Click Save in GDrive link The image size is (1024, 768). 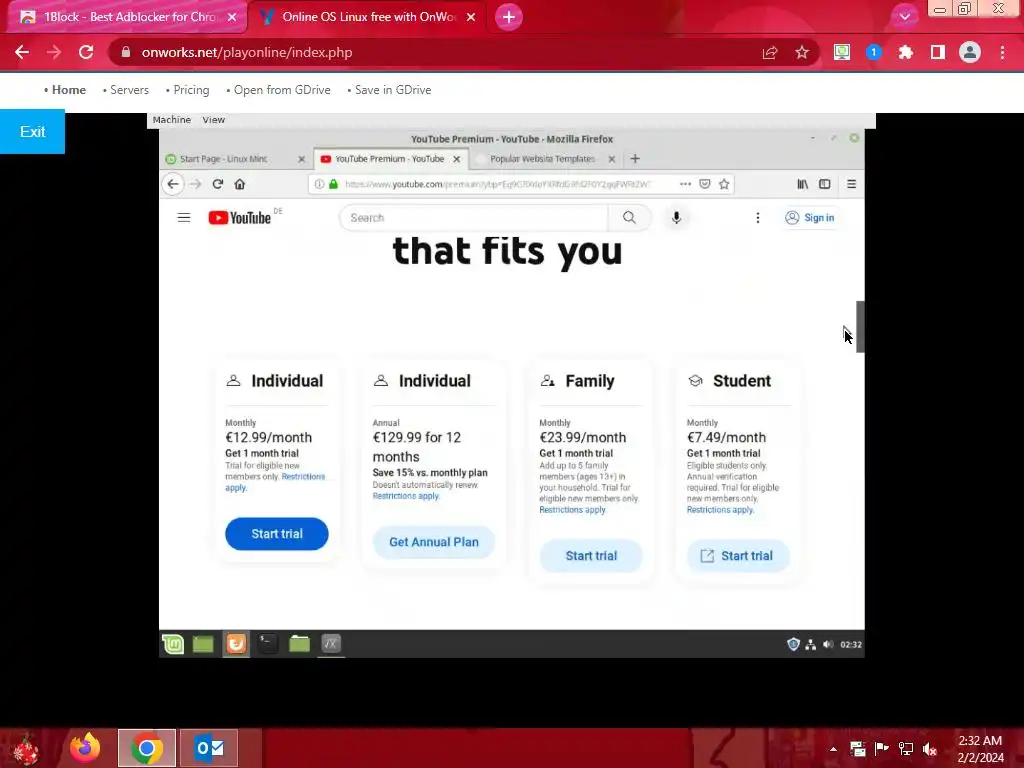(393, 90)
